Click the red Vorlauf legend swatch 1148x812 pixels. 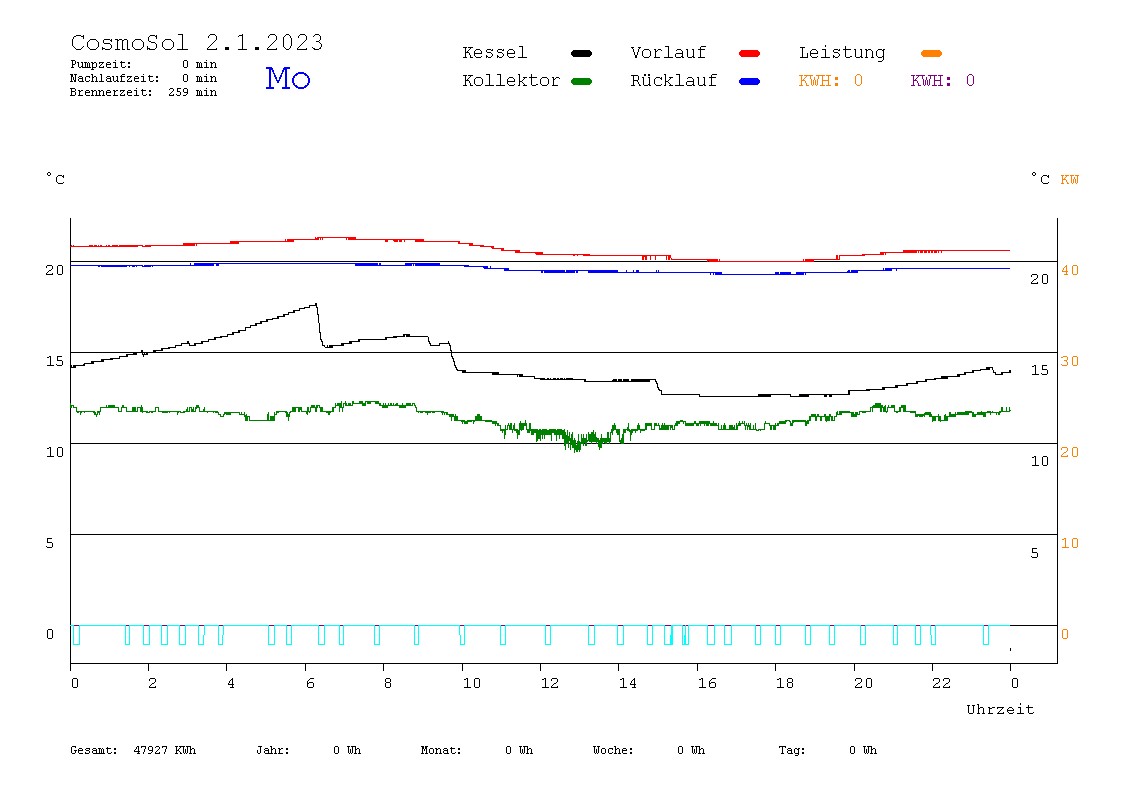pos(749,53)
